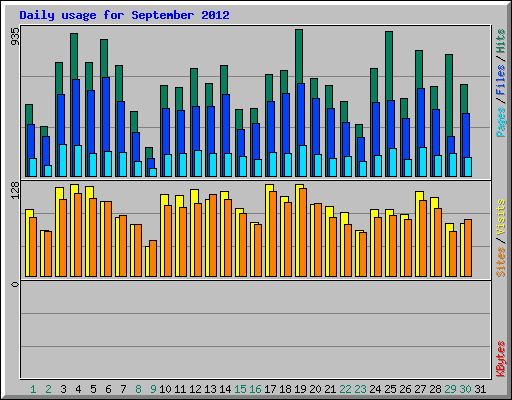Select the green Hits bar for day 4
Image resolution: width=512 pixels, height=400 pixels.
point(74,56)
